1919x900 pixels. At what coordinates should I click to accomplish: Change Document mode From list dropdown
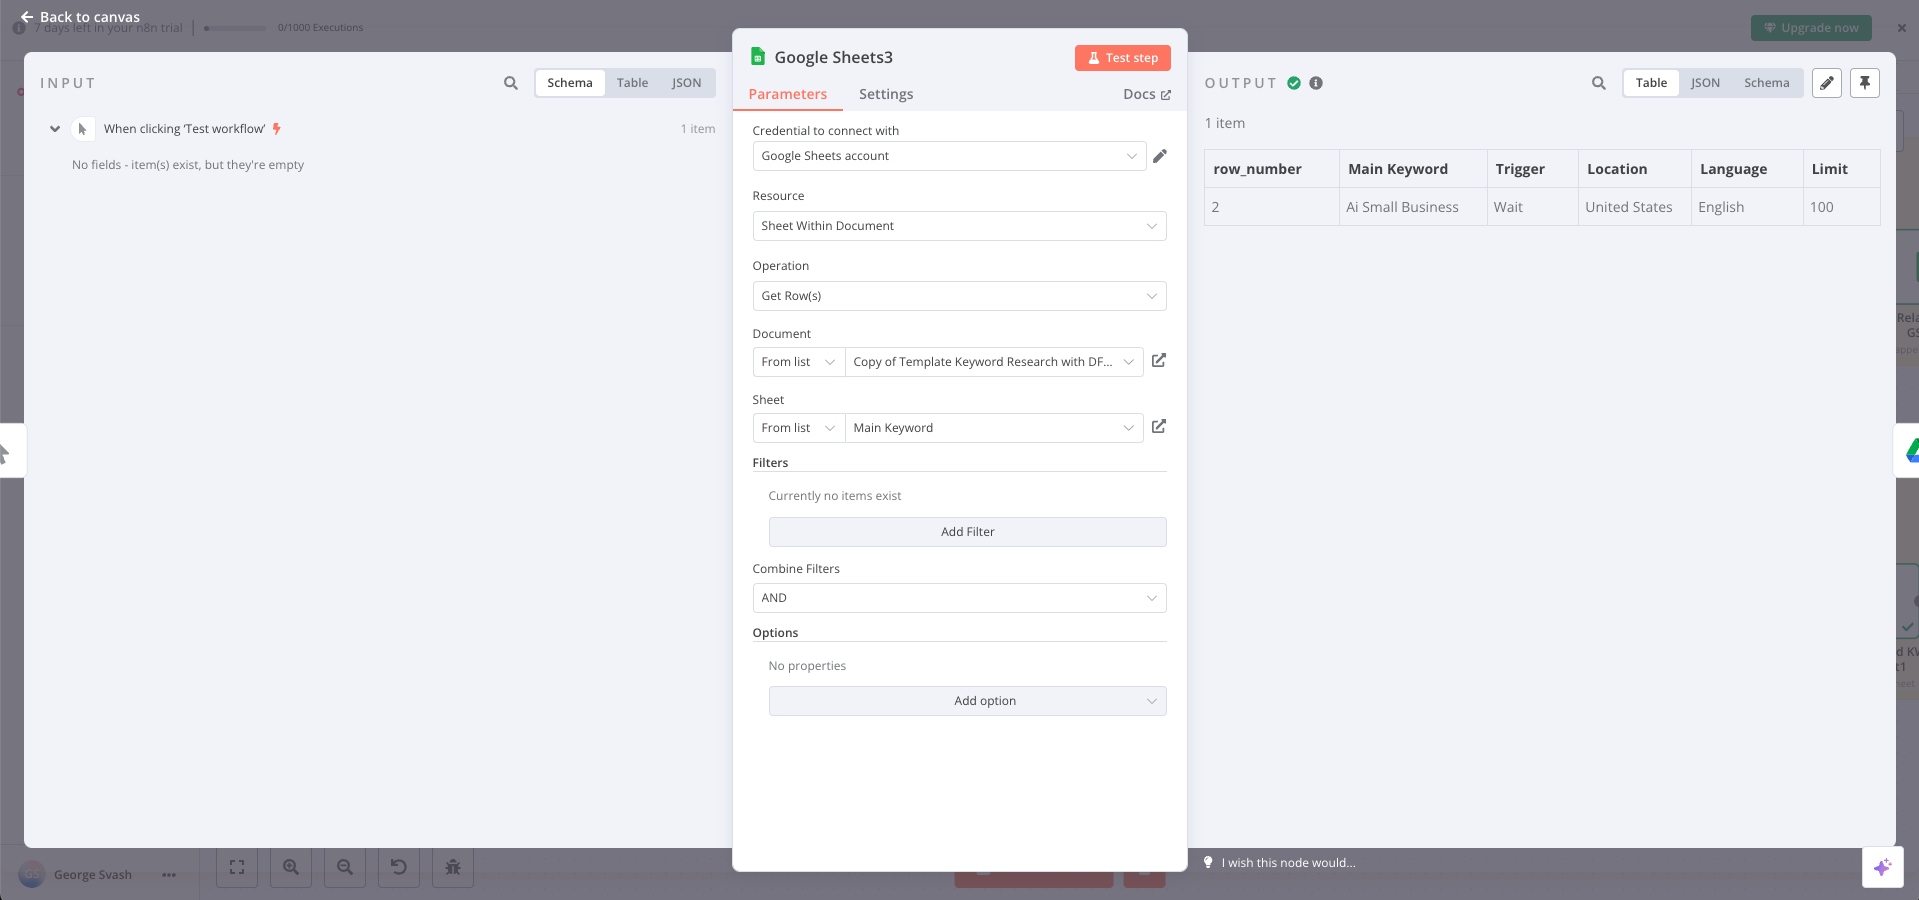tap(798, 362)
